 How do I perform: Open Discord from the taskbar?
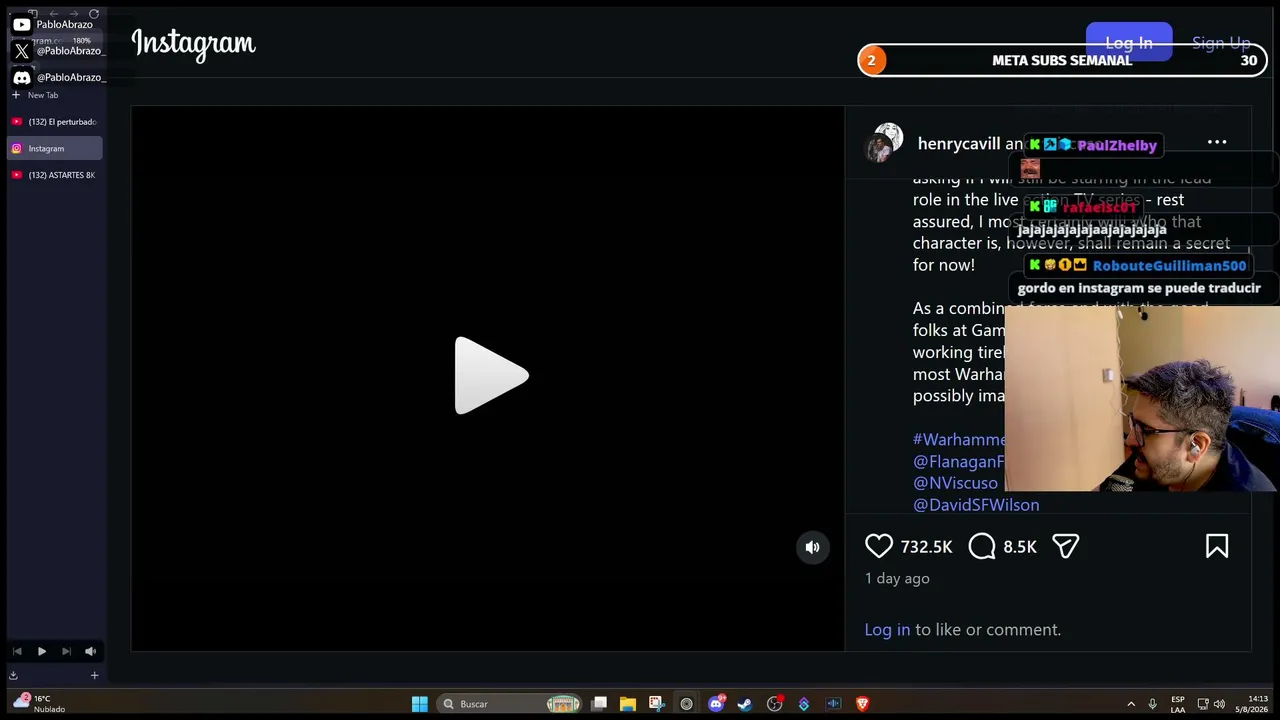point(716,704)
